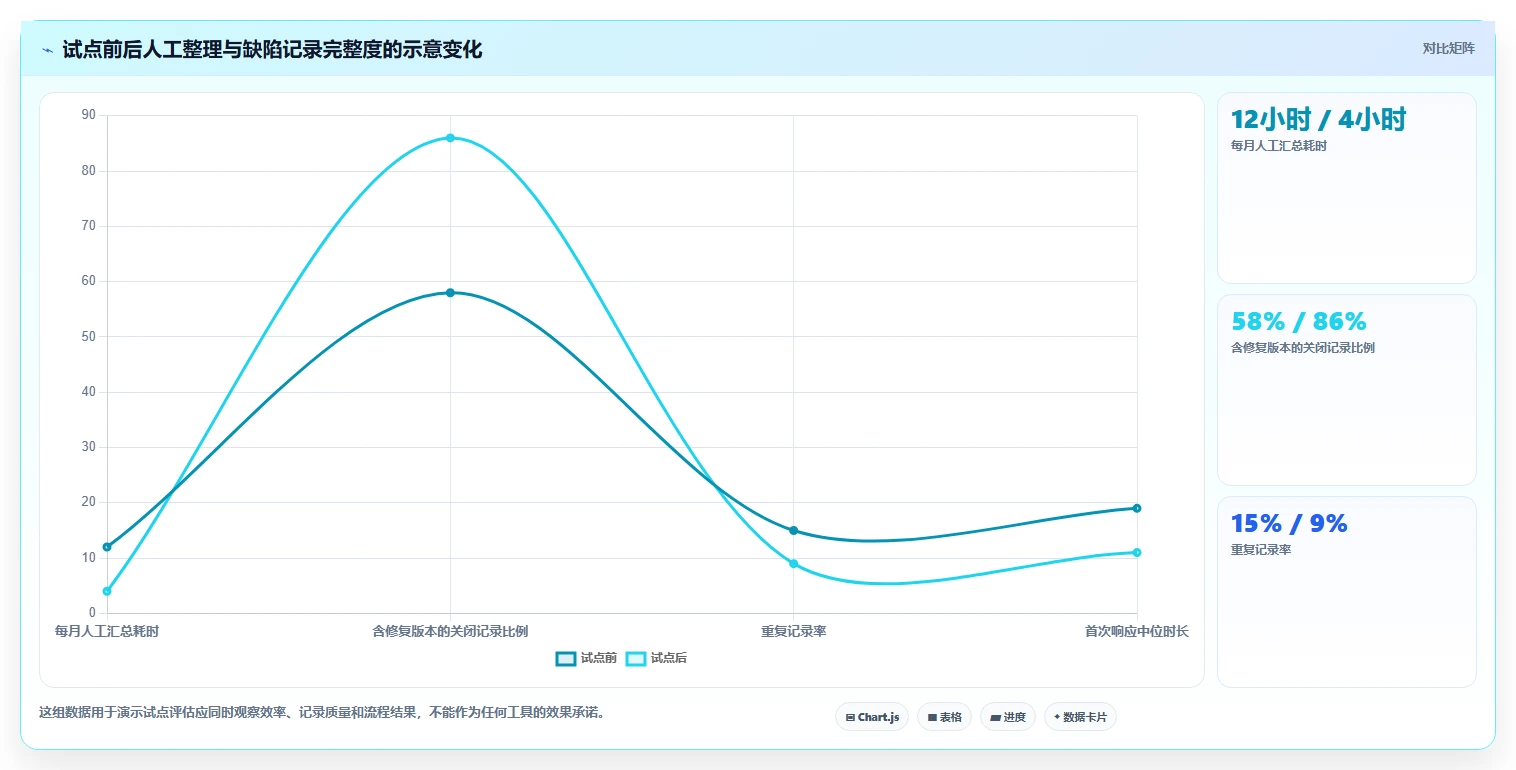Click the 12小时 / 4小时 card value
1516x770 pixels.
click(1318, 119)
